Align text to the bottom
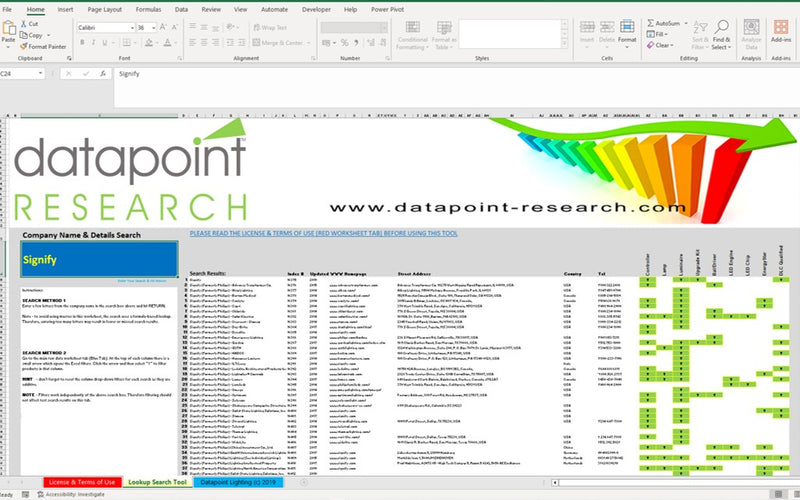 tap(215, 27)
